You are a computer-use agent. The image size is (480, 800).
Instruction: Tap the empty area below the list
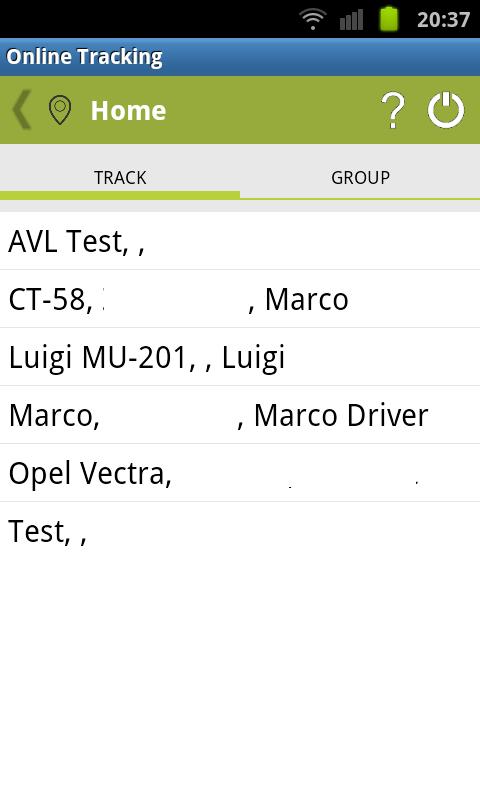tap(240, 679)
